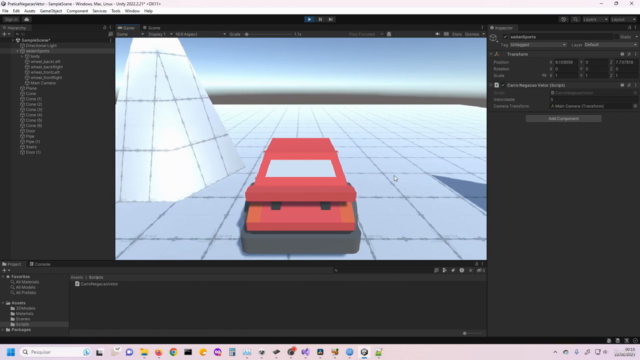The height and width of the screenshot is (360, 640).
Task: Open the Layer Default dropdown
Action: [611, 44]
